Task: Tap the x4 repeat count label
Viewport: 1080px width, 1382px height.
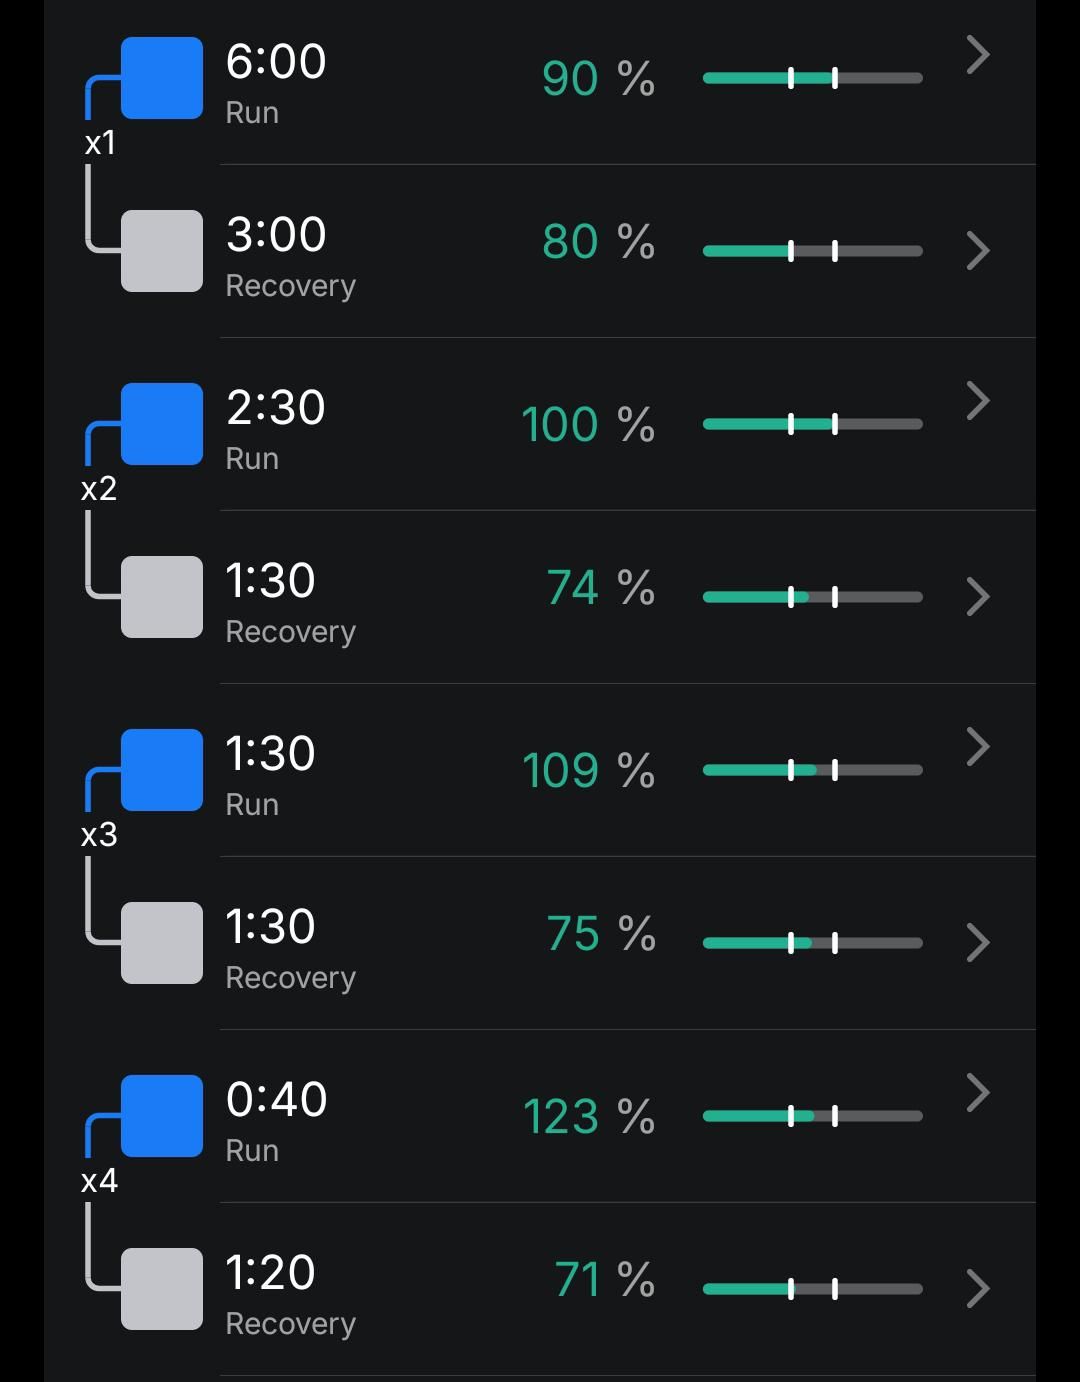Action: [x=100, y=1182]
